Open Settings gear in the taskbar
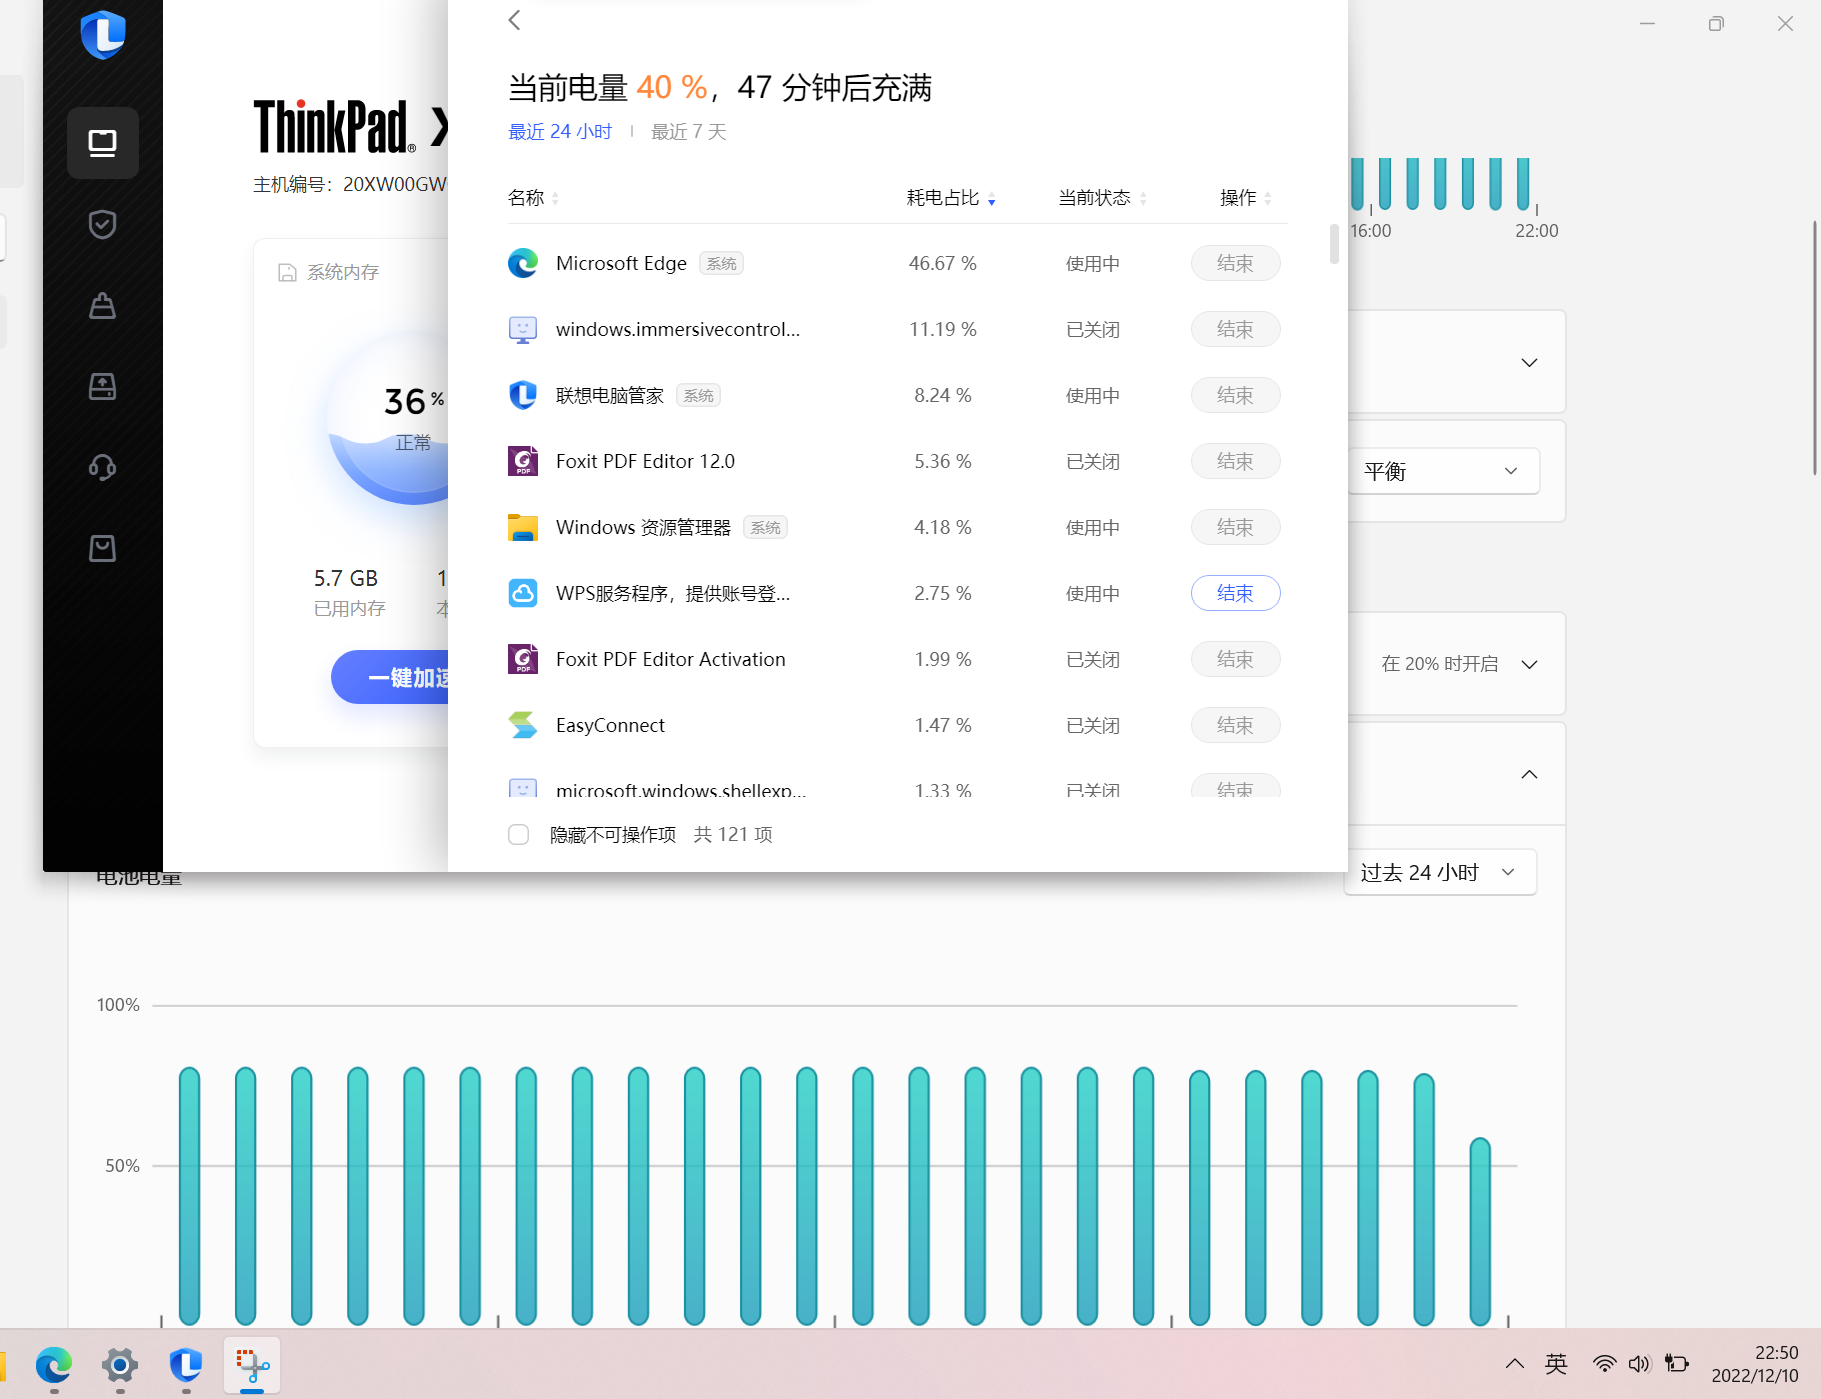 120,1365
